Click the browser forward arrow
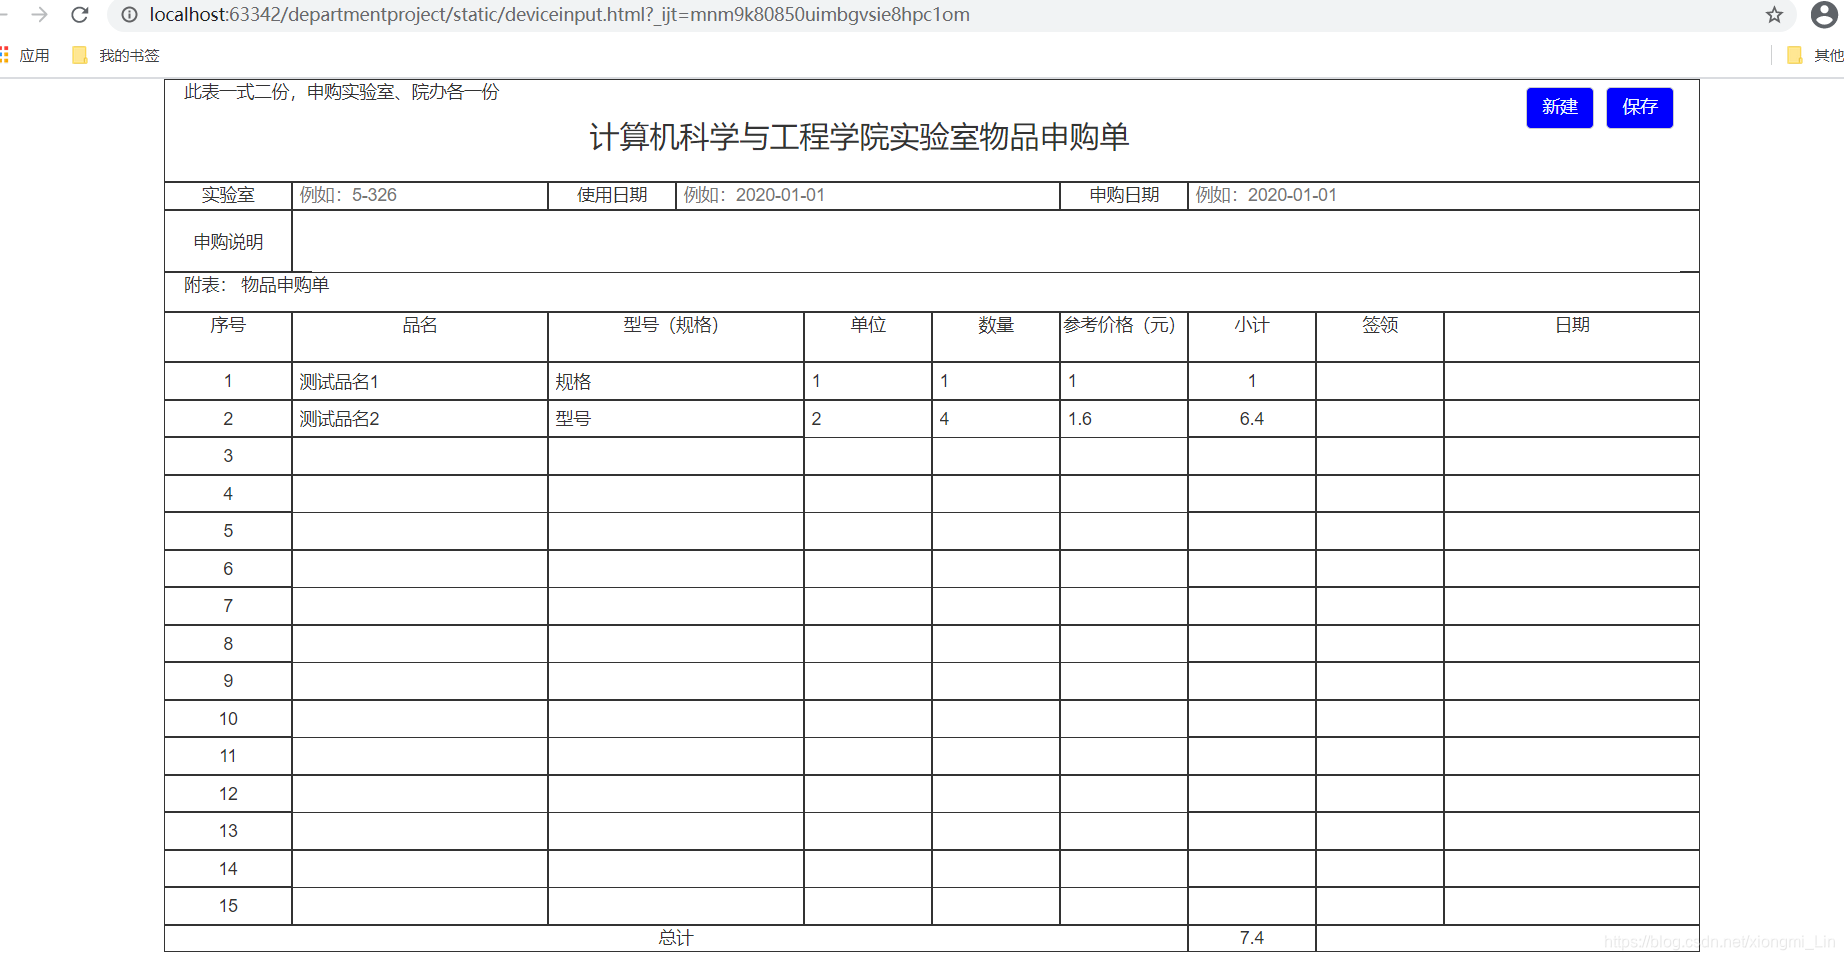This screenshot has width=1844, height=960. [39, 14]
